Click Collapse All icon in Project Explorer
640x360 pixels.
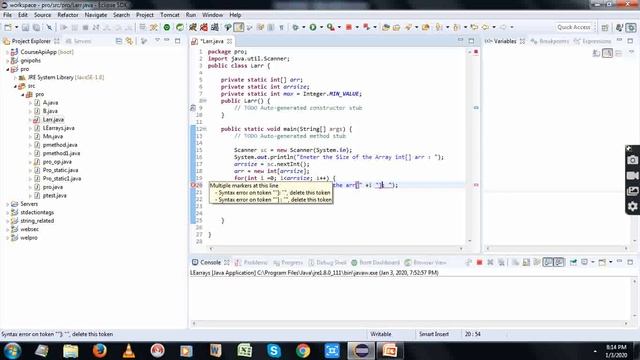(119, 41)
